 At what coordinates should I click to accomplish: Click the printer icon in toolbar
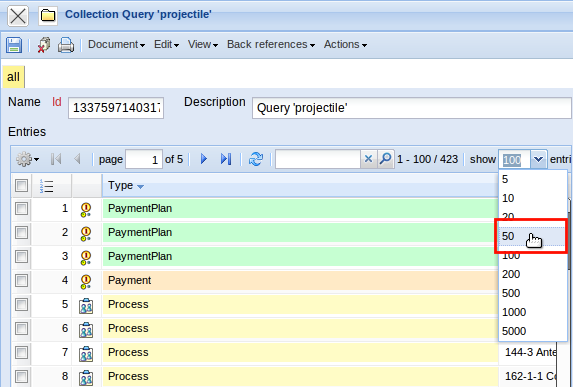point(66,45)
